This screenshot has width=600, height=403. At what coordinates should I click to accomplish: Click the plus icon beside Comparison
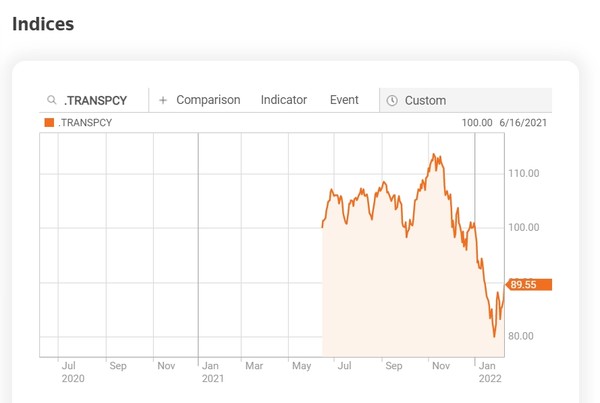point(163,100)
